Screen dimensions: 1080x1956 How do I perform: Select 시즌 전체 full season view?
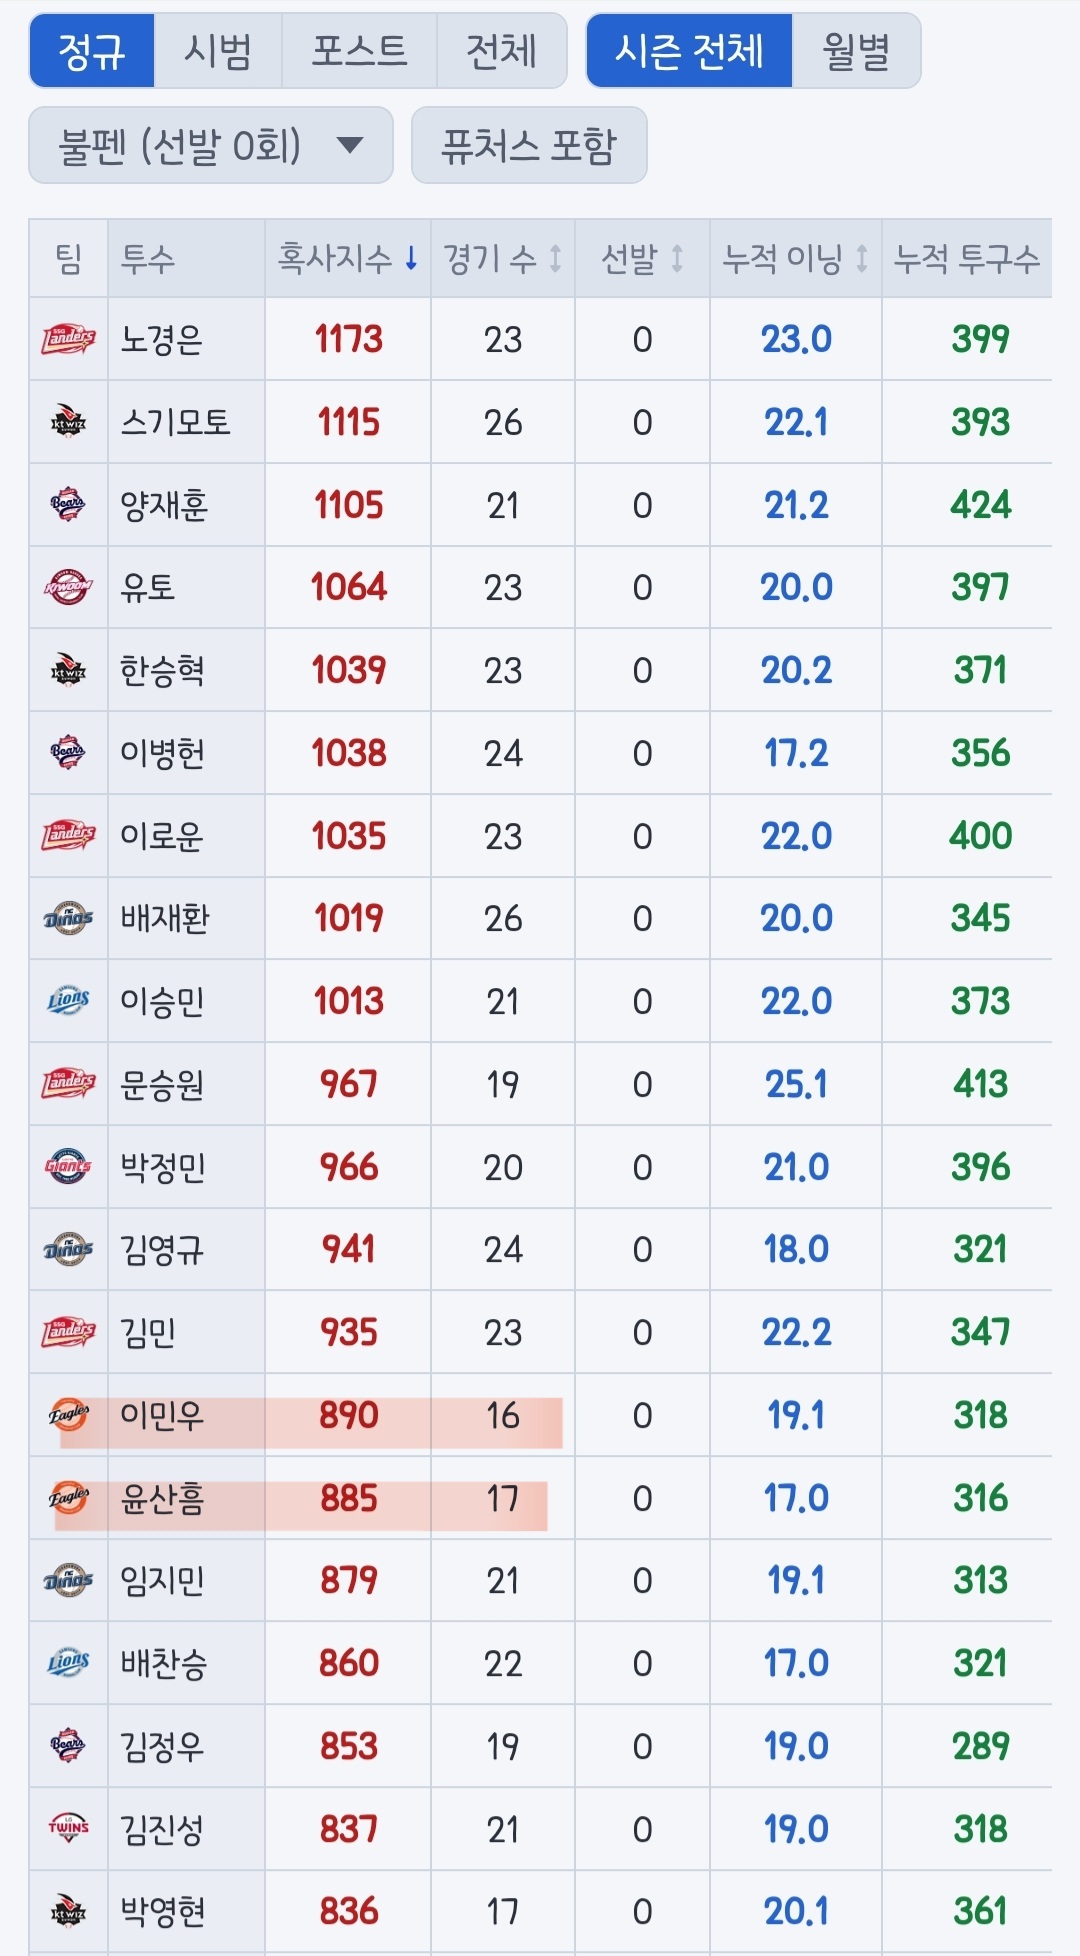[x=689, y=51]
